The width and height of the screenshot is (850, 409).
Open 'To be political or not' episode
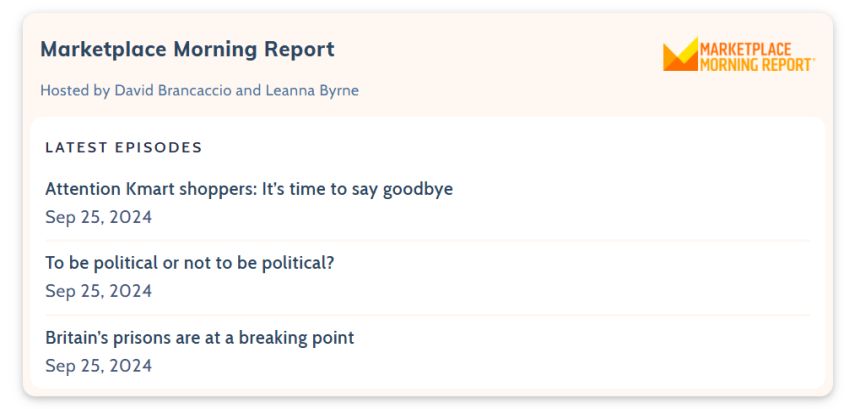190,263
